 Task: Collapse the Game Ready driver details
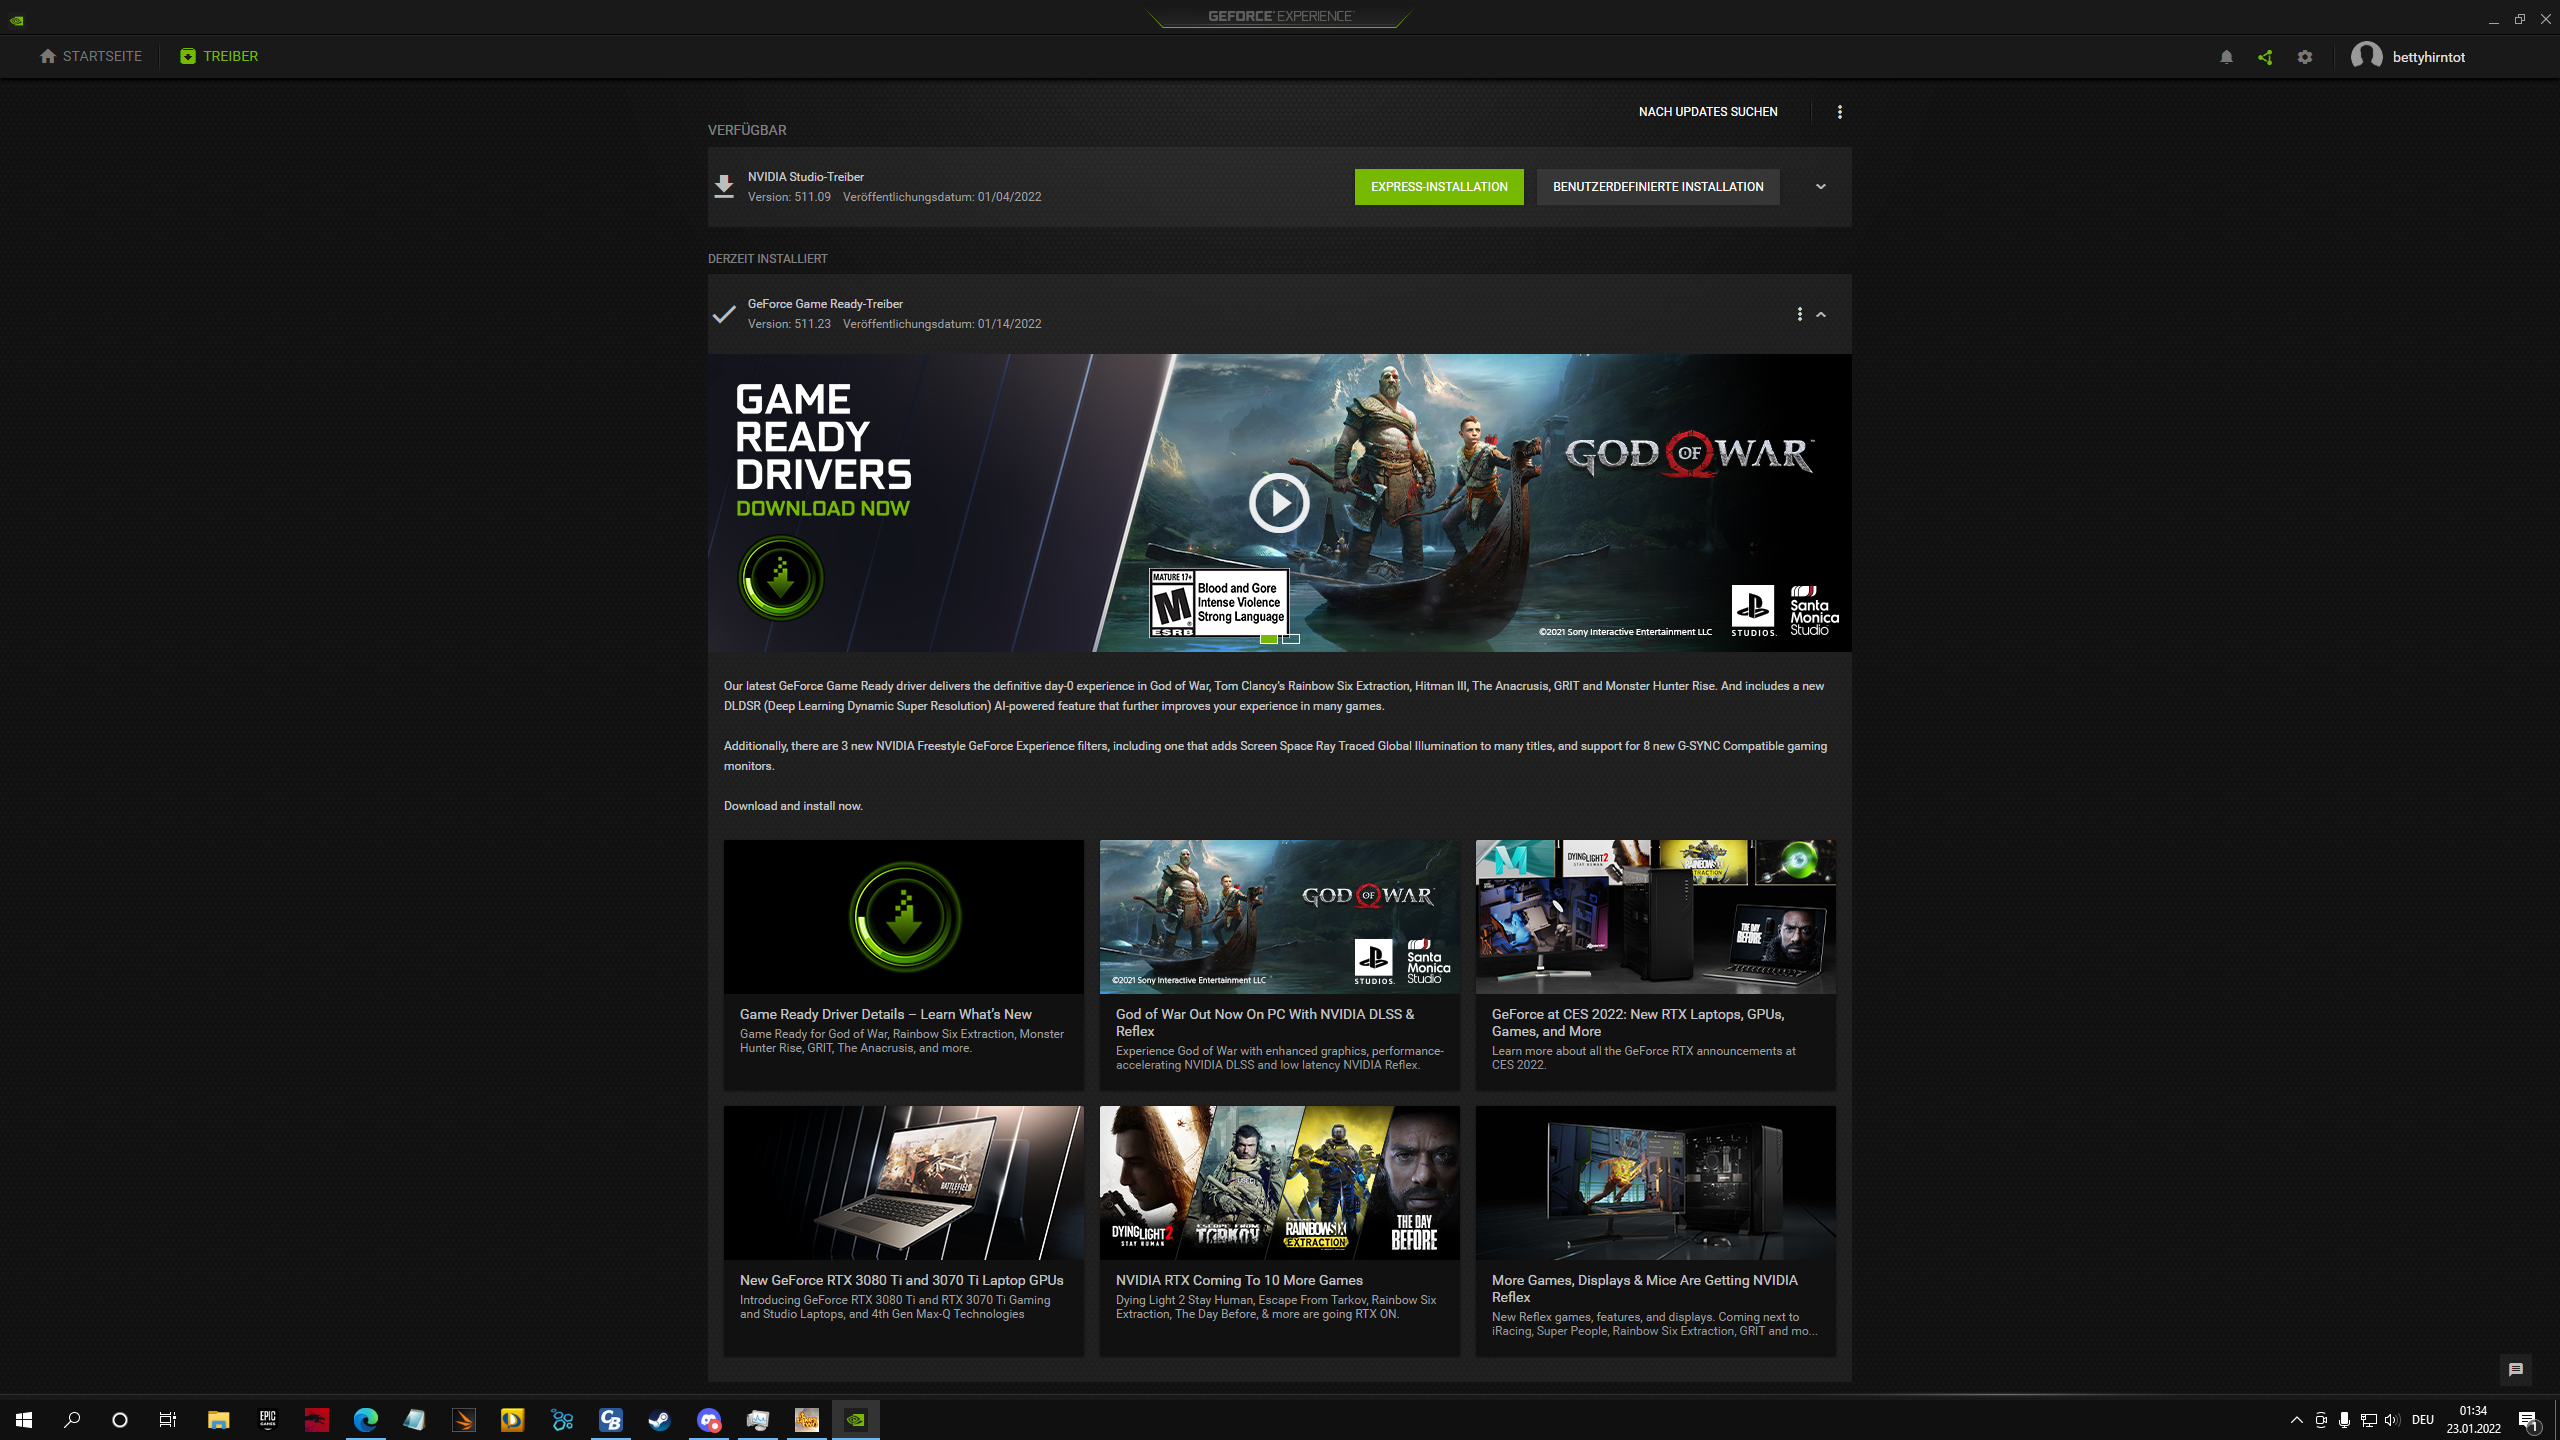[1821, 314]
